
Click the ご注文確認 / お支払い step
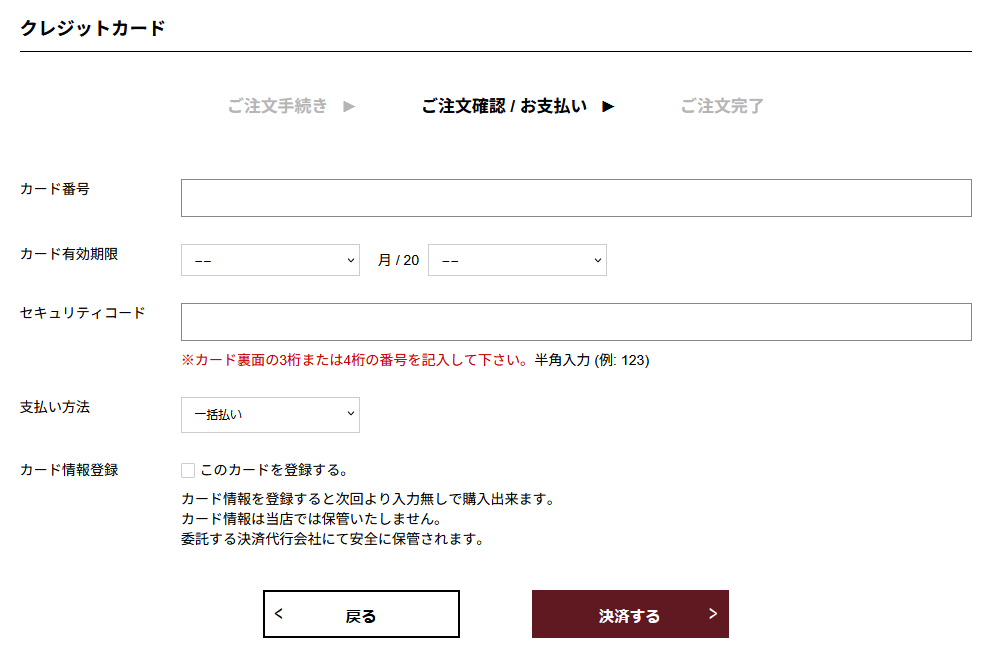click(x=504, y=106)
